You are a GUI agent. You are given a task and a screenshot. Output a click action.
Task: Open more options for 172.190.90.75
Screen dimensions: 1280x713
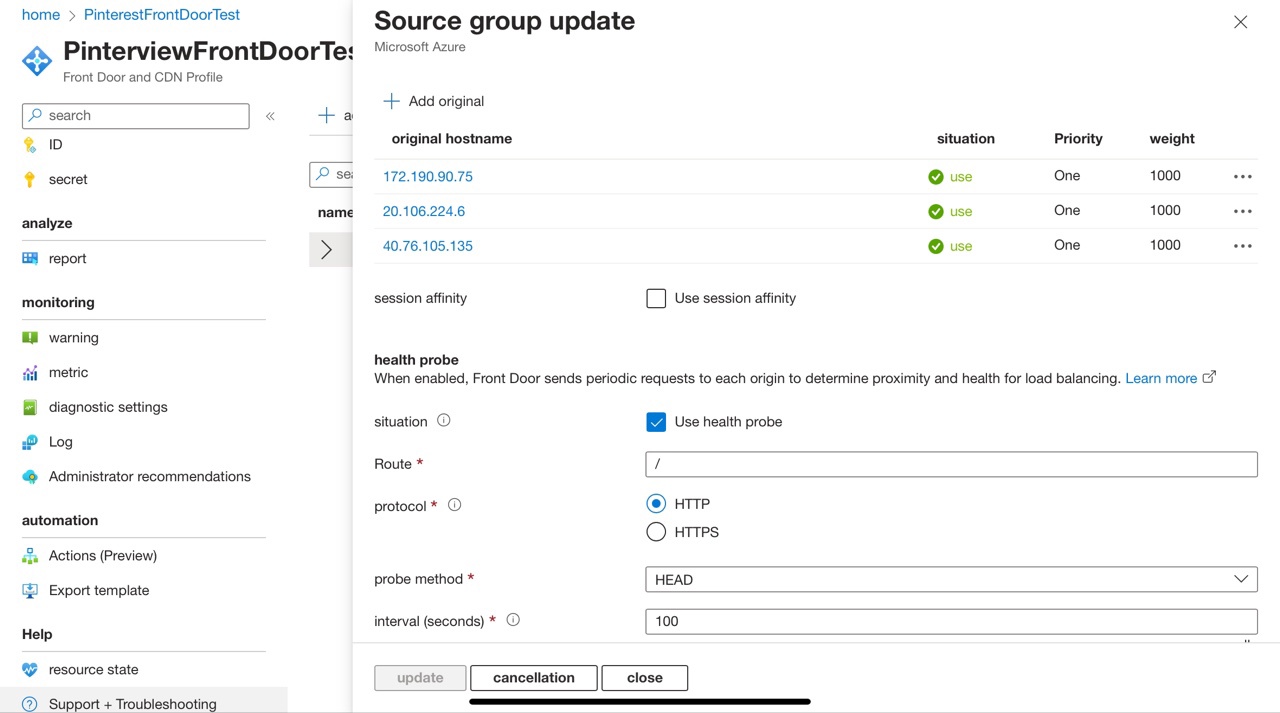(1243, 177)
